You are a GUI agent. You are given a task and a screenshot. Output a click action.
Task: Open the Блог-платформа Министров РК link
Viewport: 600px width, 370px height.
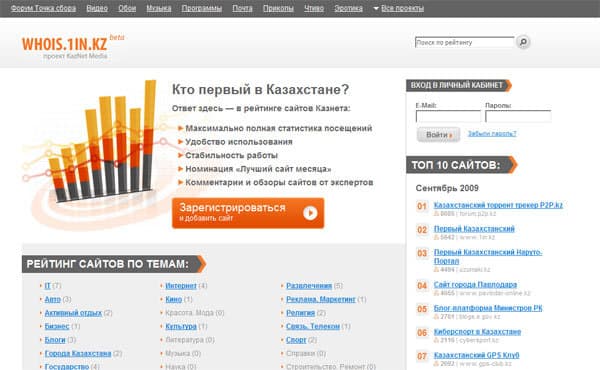click(488, 308)
